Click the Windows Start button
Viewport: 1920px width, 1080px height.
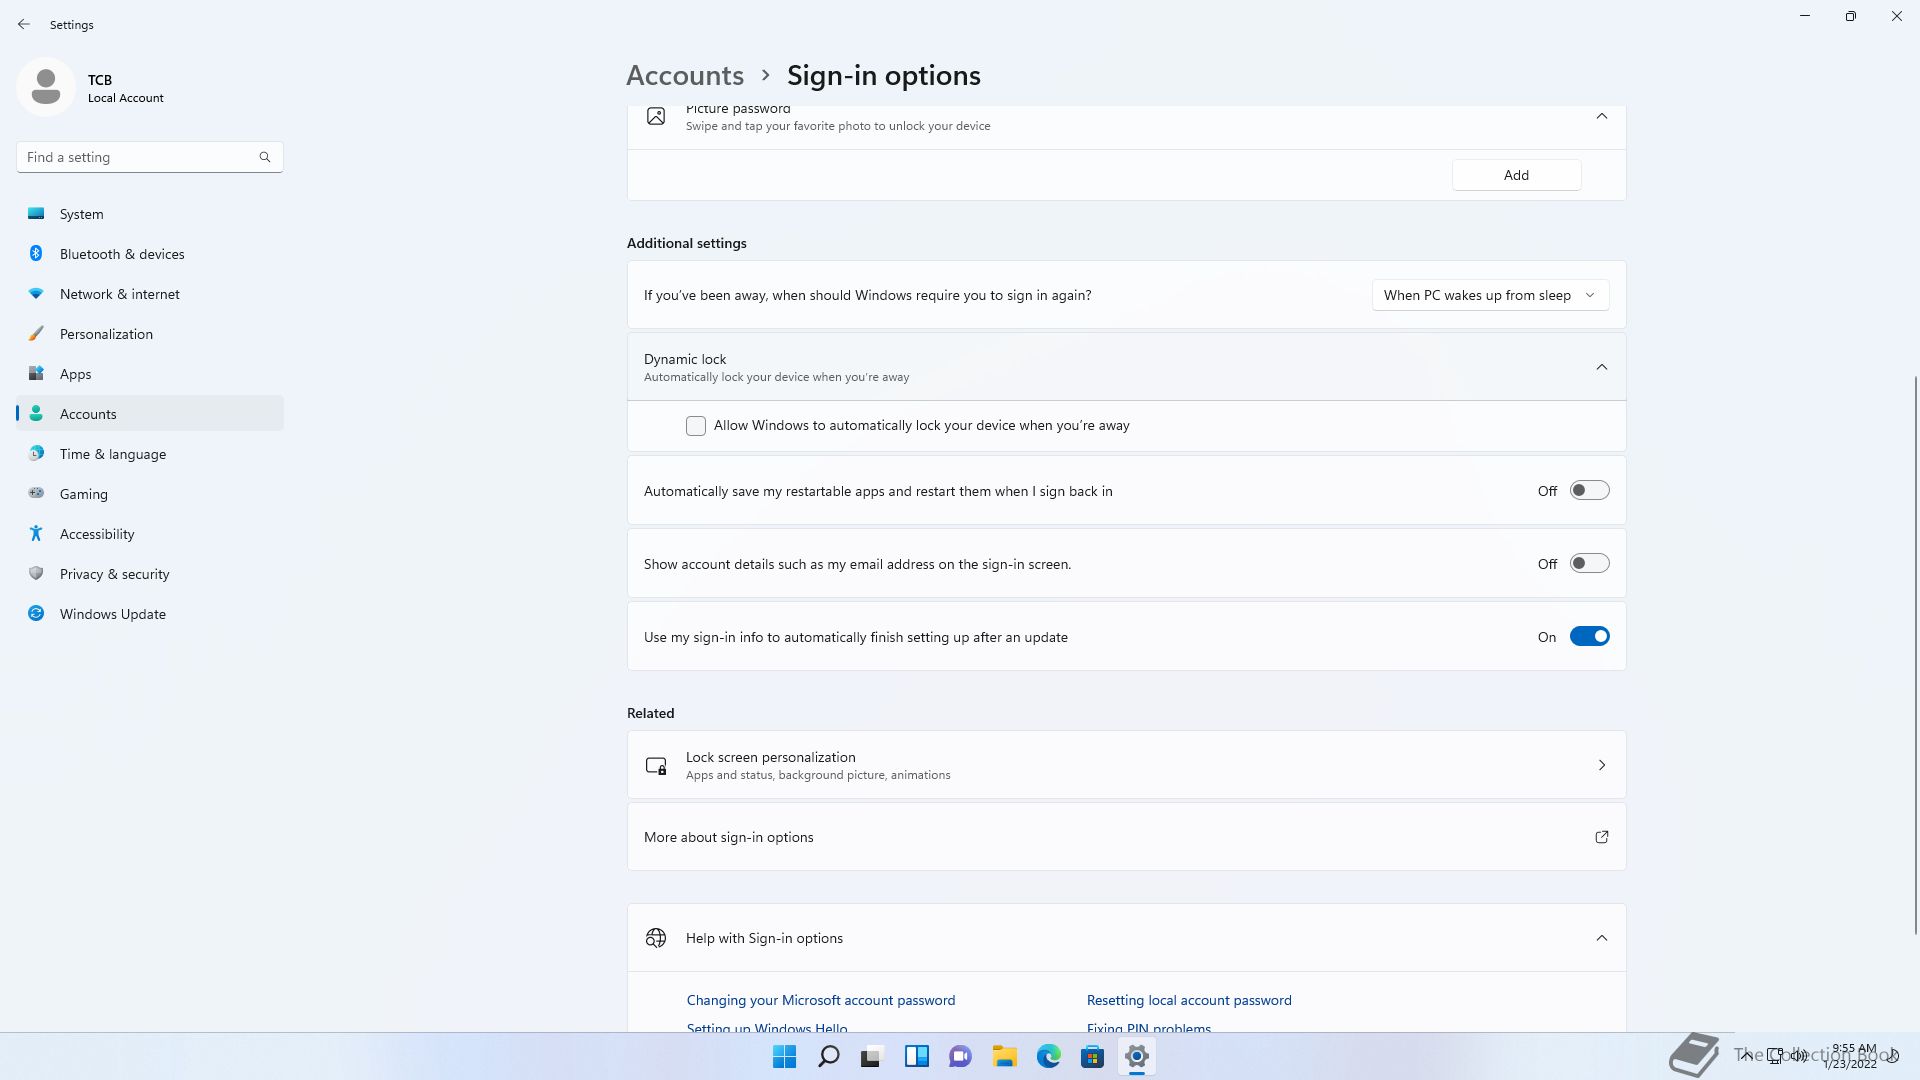tap(785, 1056)
